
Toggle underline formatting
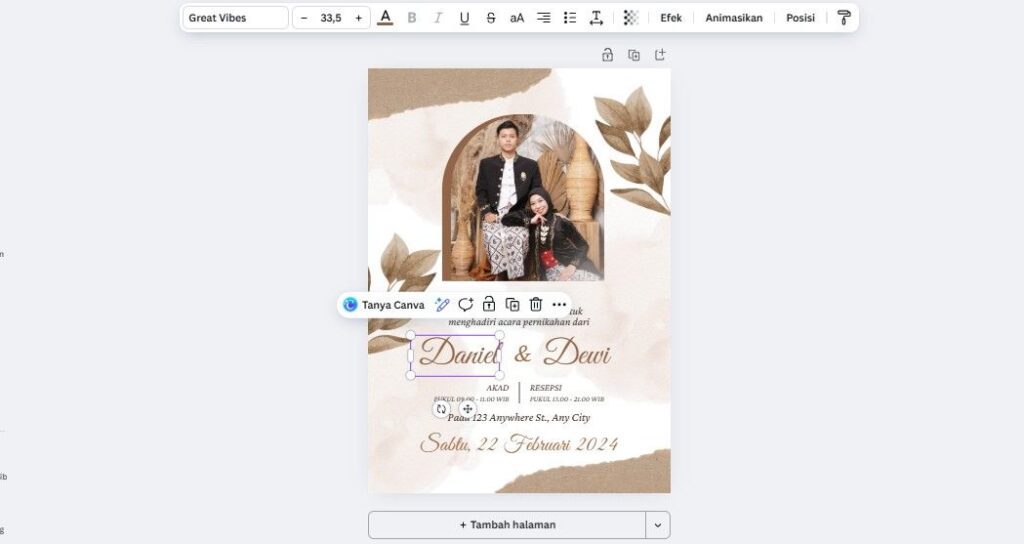pyautogui.click(x=464, y=18)
